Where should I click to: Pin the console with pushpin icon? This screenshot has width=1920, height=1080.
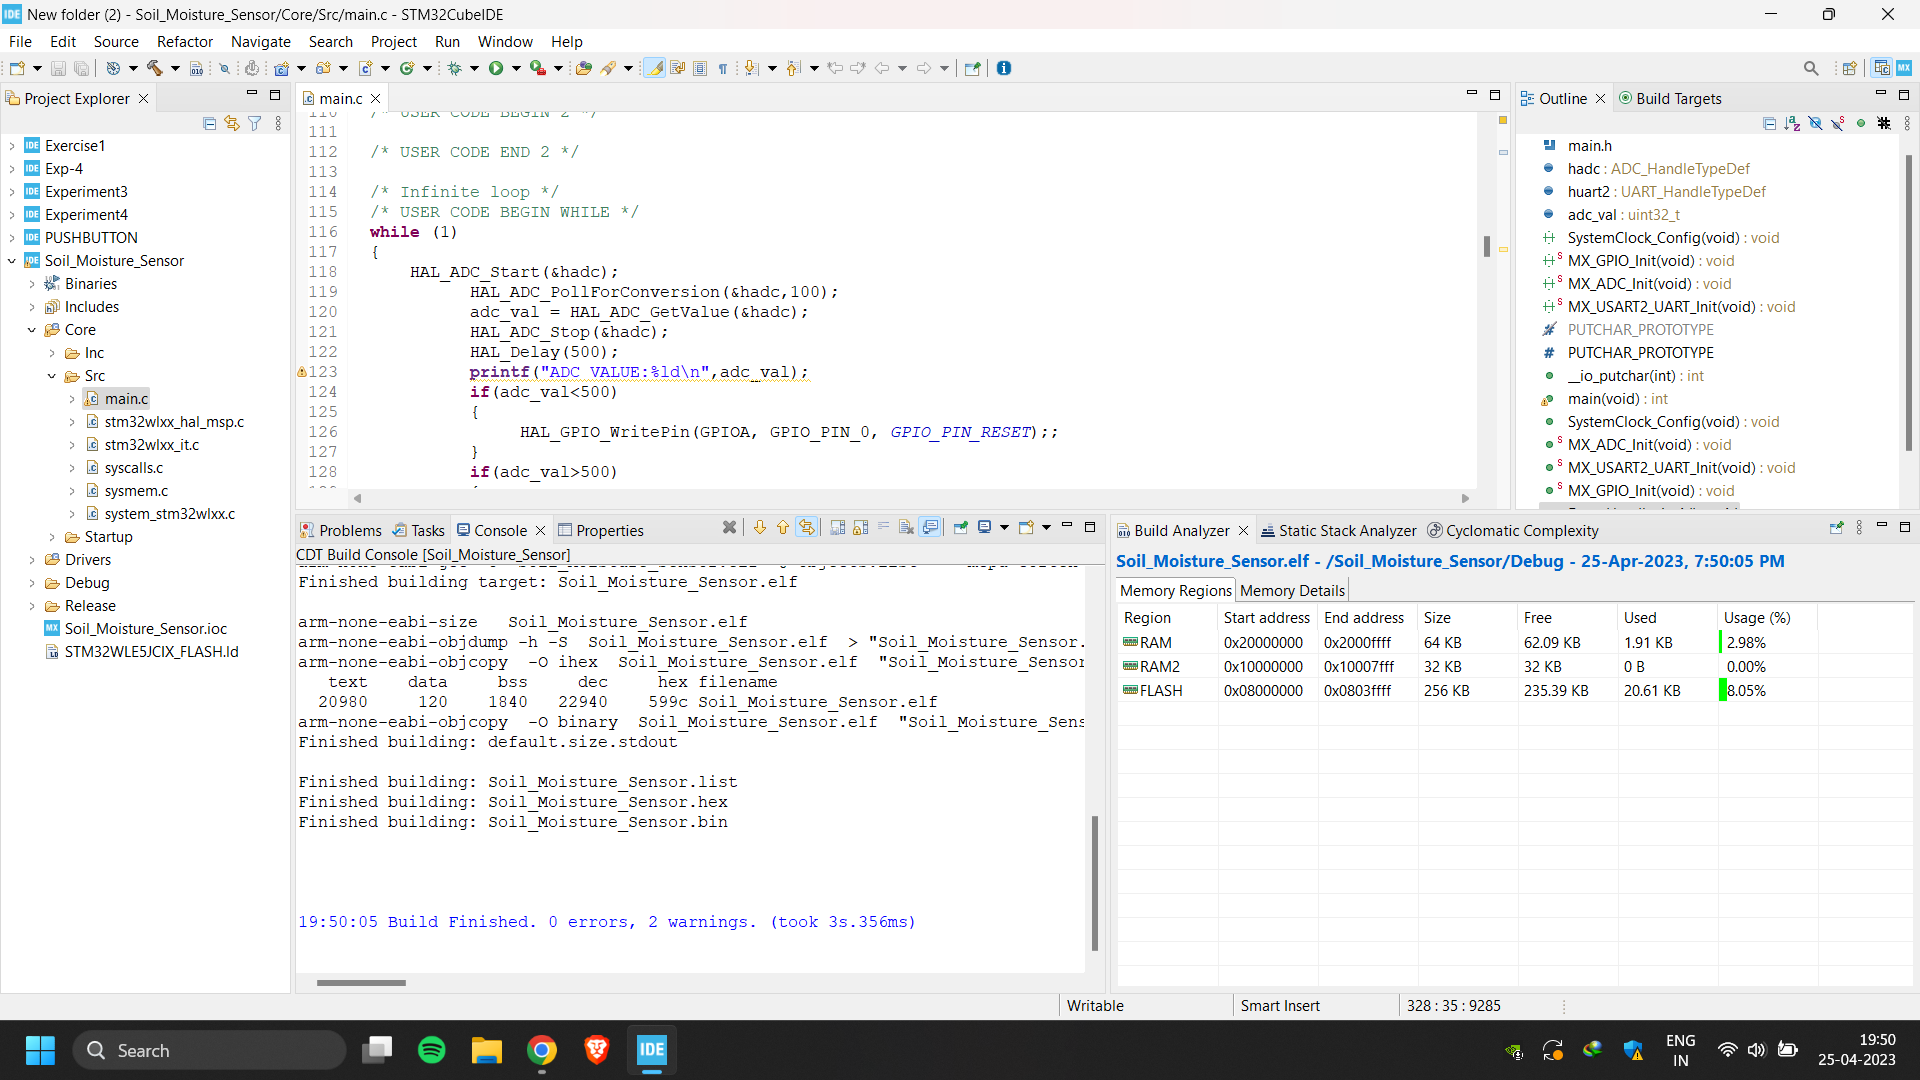click(960, 528)
